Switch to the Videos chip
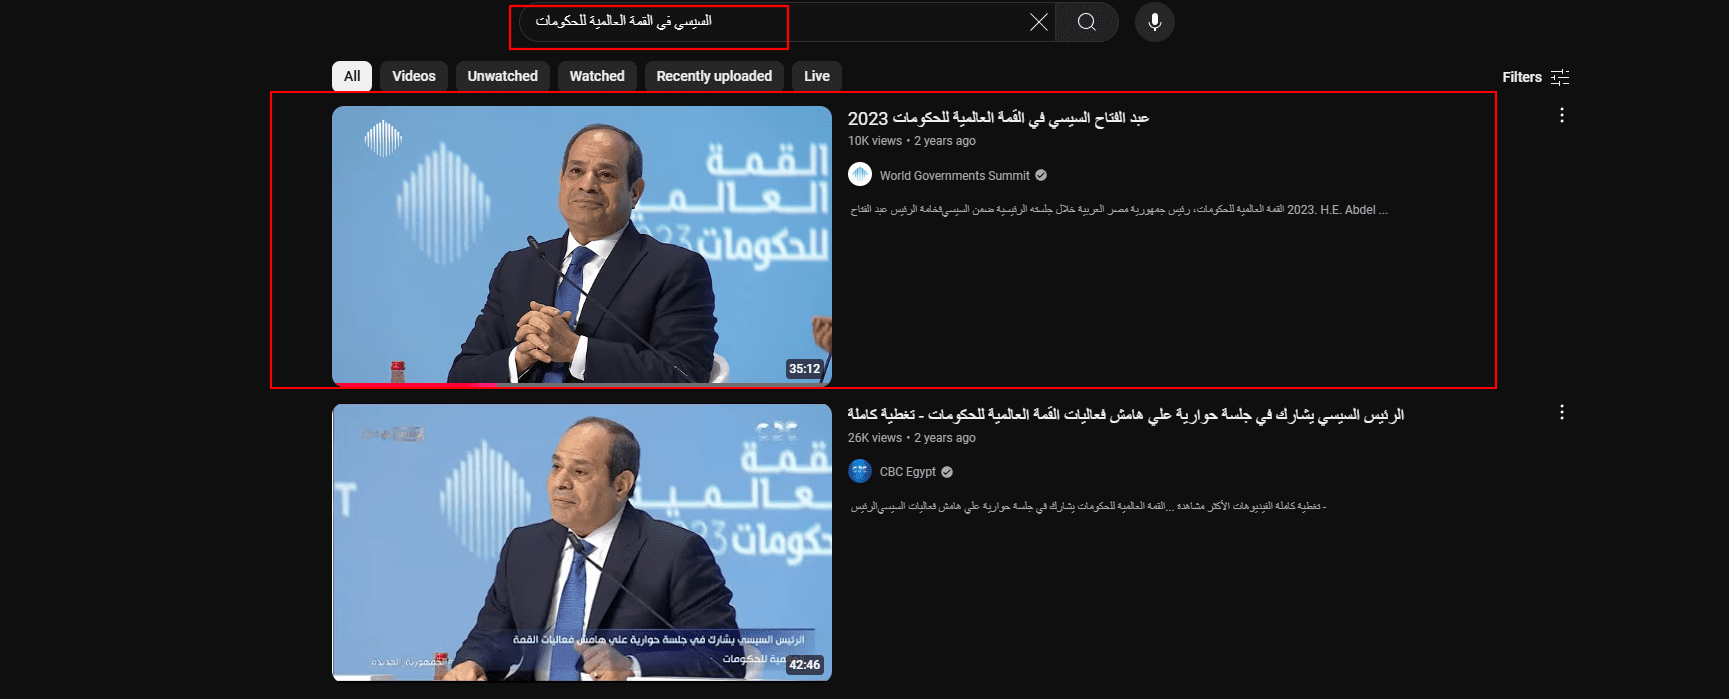 (x=414, y=76)
